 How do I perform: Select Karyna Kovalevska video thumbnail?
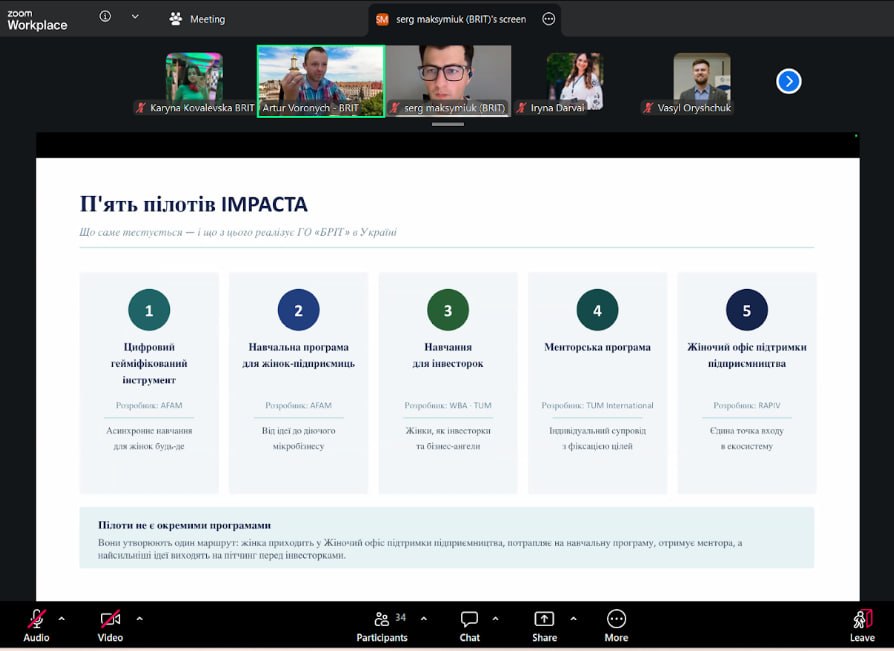(x=194, y=83)
